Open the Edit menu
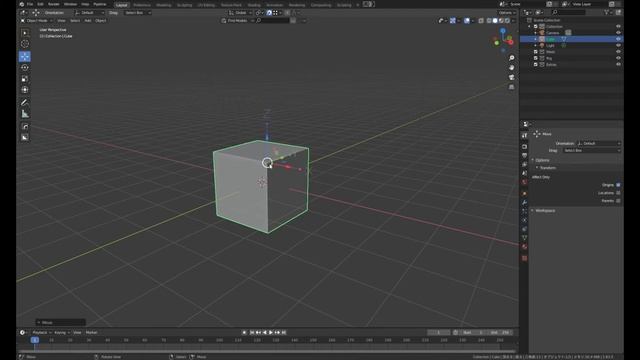Image resolution: width=640 pixels, height=360 pixels. pos(40,4)
